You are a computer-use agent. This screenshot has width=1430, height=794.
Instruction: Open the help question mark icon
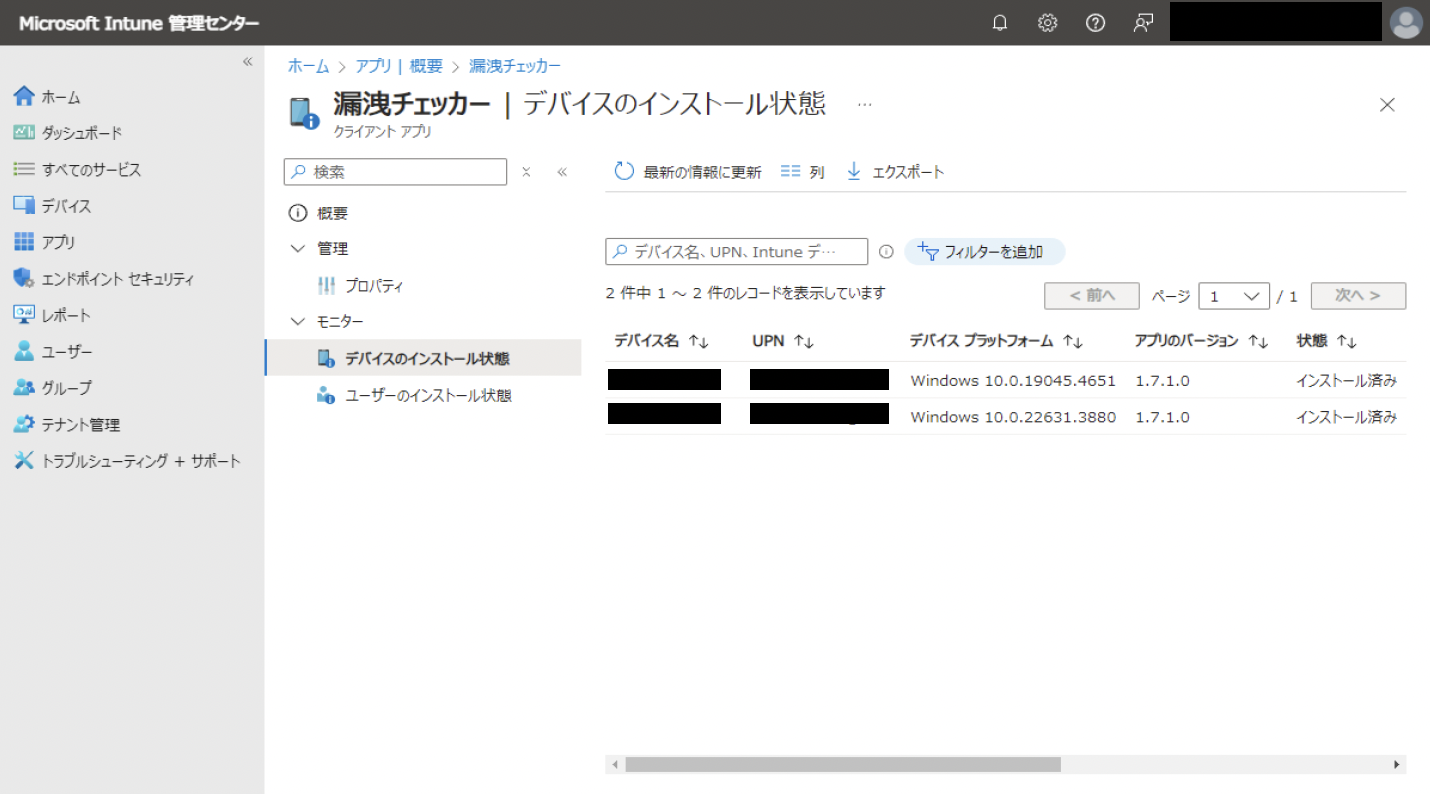coord(1095,23)
